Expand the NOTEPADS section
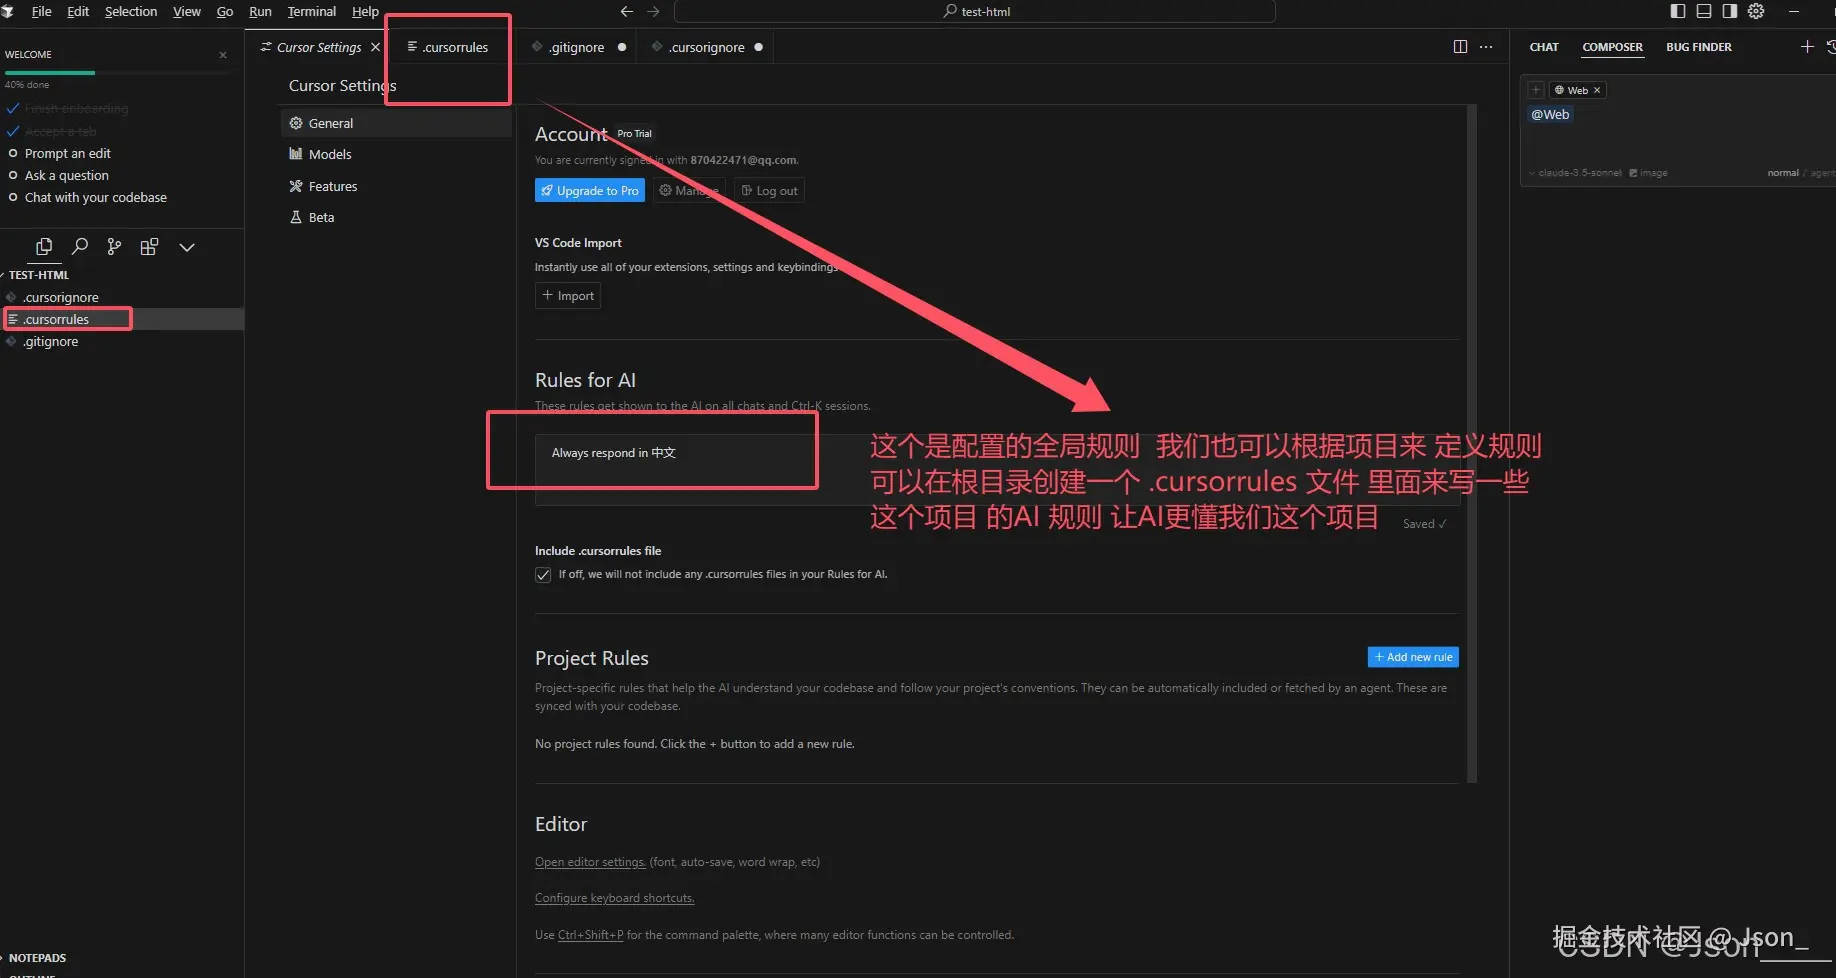This screenshot has height=978, width=1836. click(37, 958)
